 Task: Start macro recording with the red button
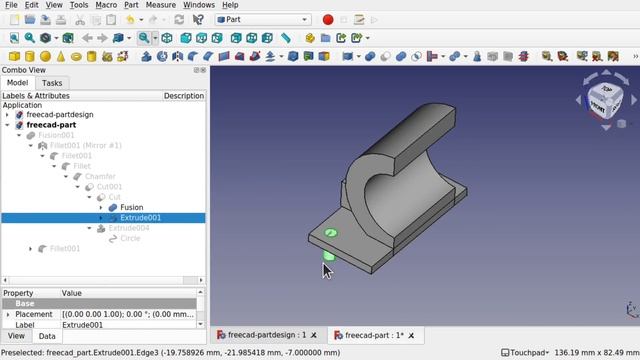328,20
